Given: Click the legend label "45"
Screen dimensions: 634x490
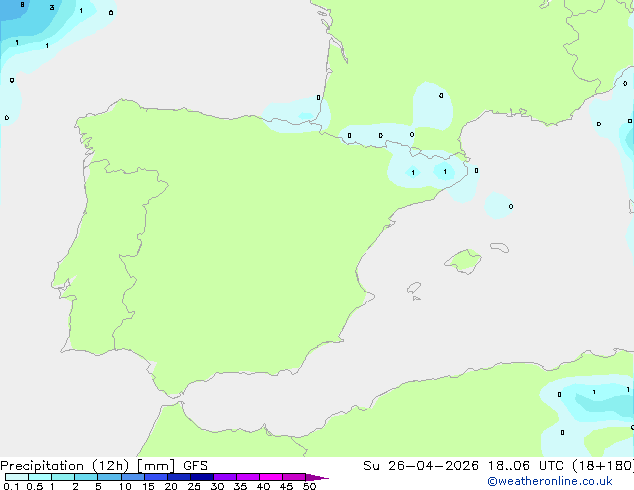Looking at the screenshot, I should pos(286,486).
